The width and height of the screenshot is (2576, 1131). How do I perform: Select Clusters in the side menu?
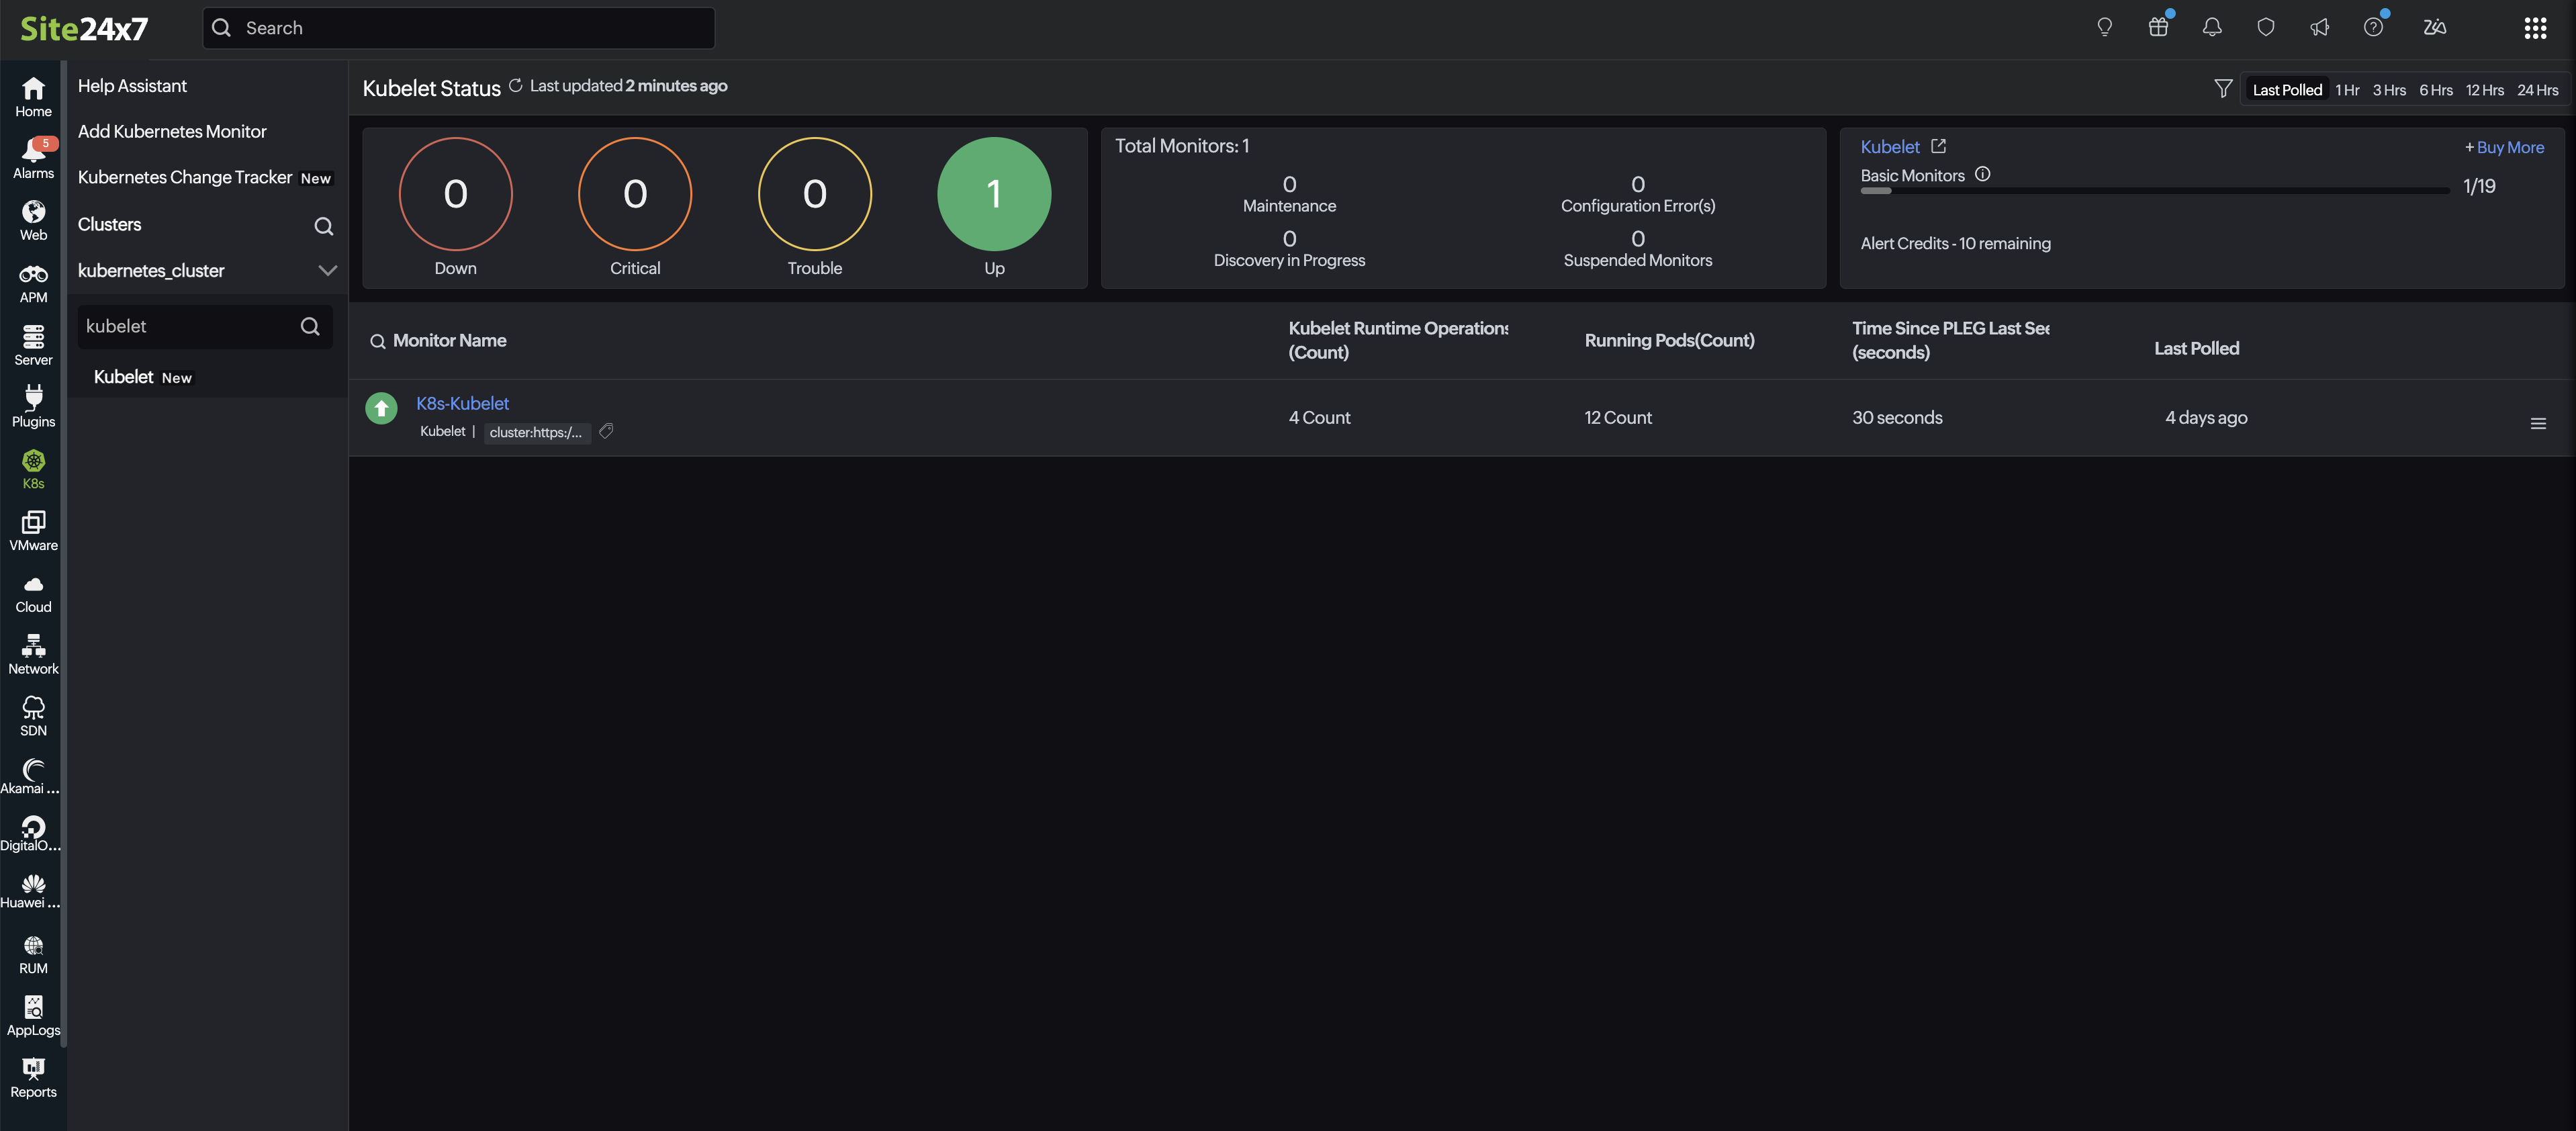[109, 224]
